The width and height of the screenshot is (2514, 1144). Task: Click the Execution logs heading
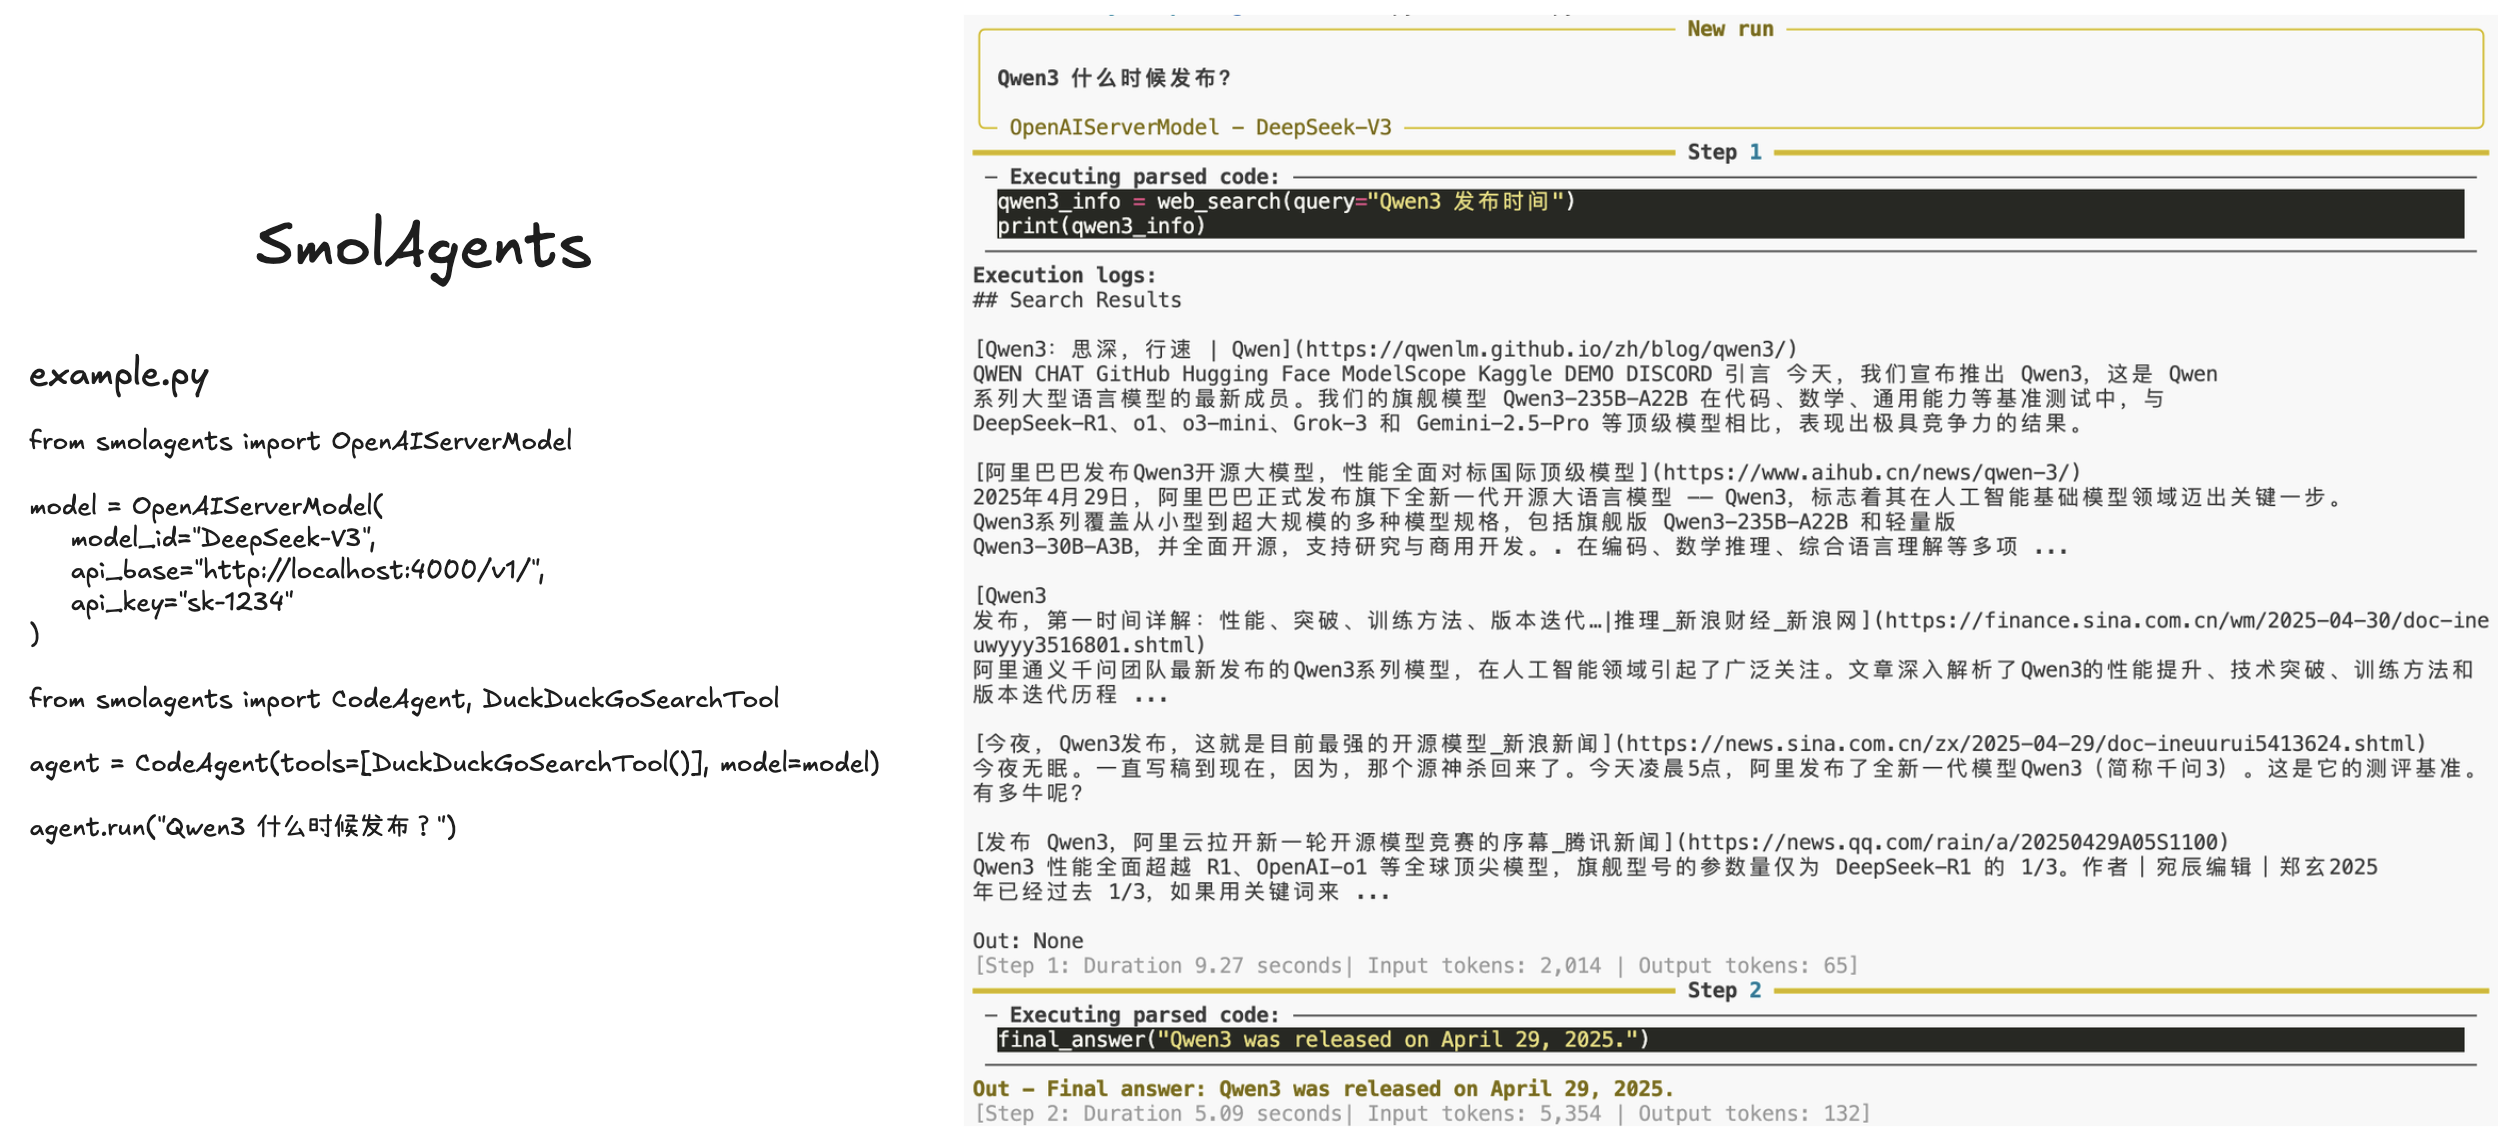1063,275
